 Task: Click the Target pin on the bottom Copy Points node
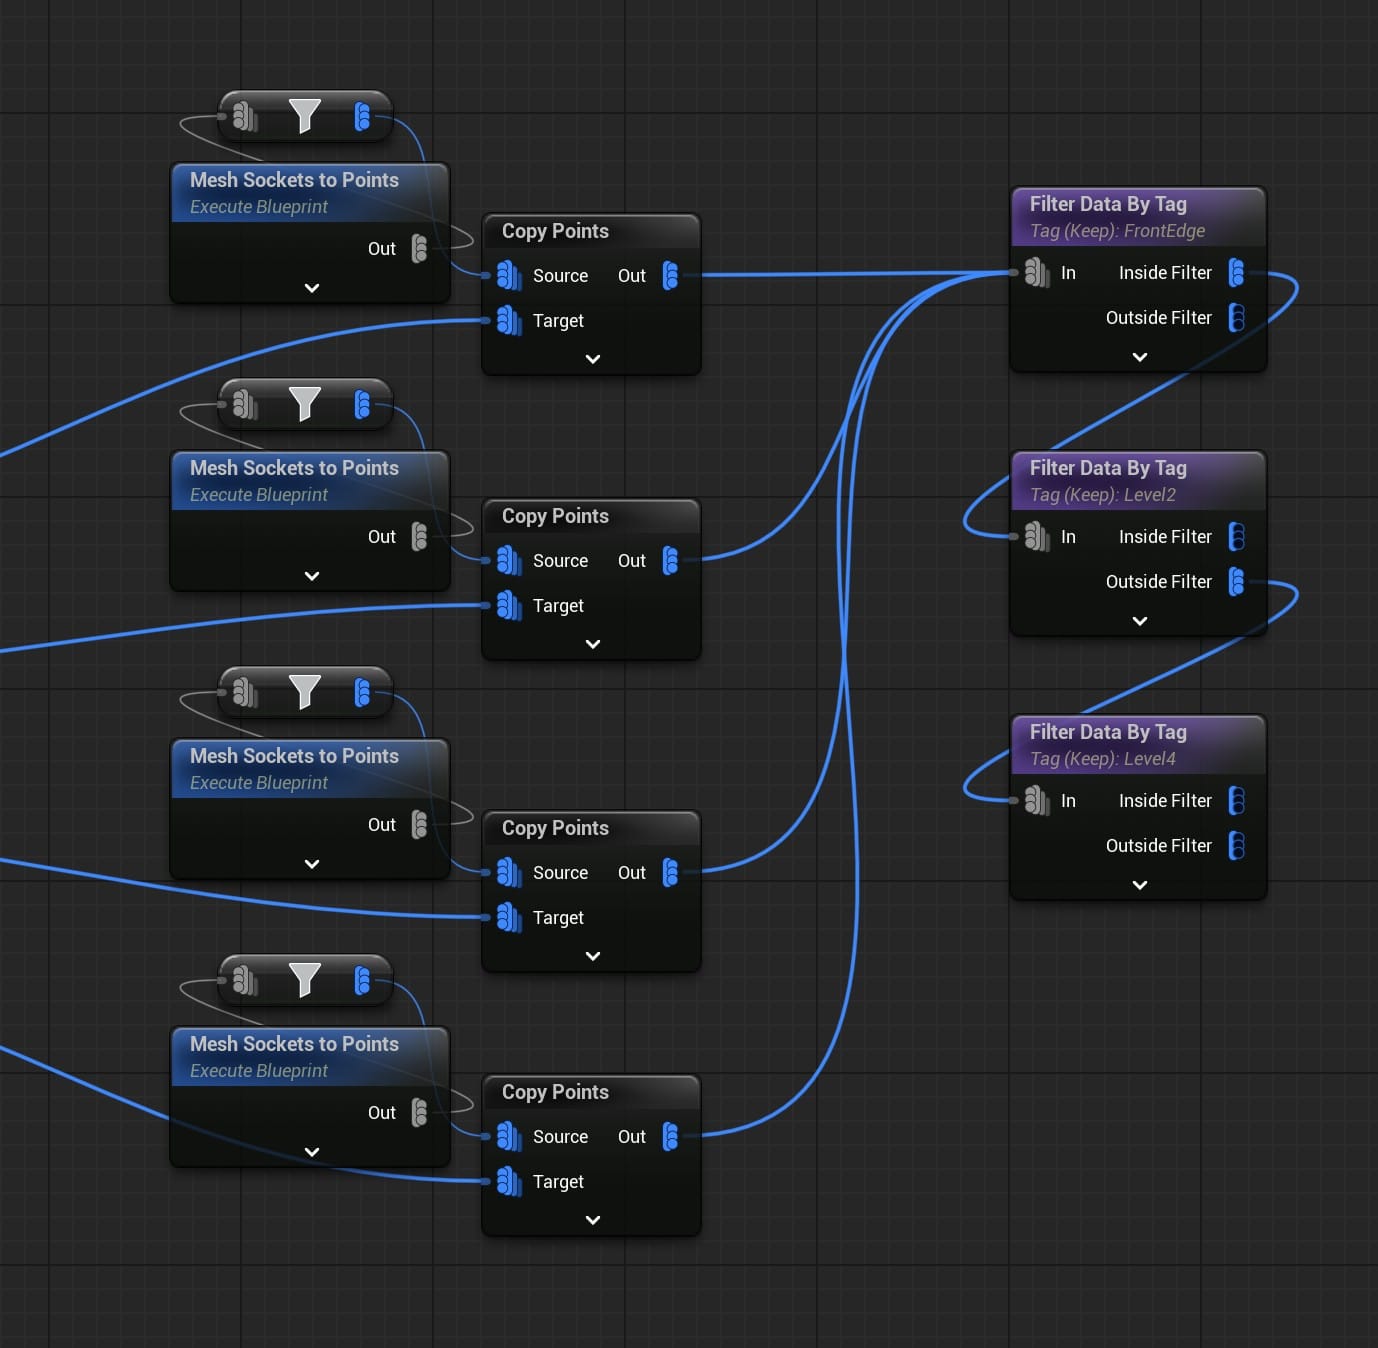[x=509, y=1182]
